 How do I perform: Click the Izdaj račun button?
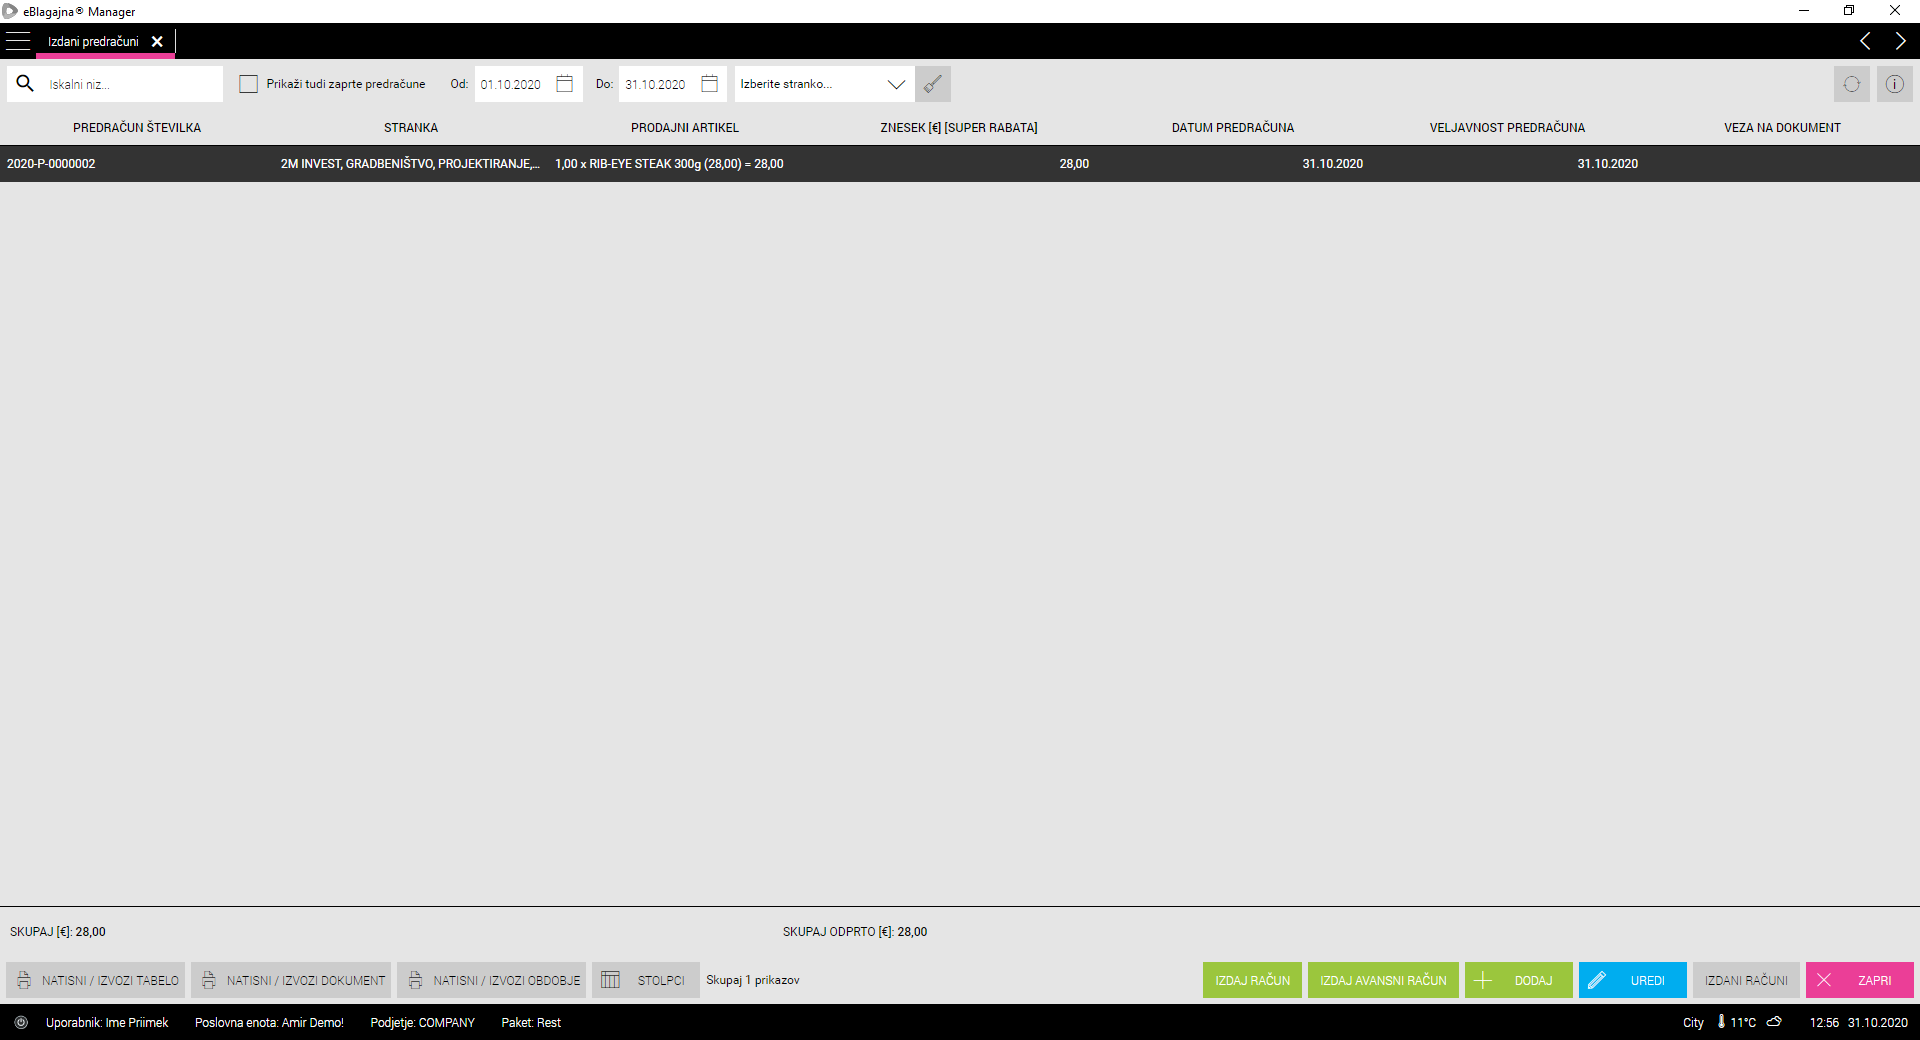point(1252,980)
